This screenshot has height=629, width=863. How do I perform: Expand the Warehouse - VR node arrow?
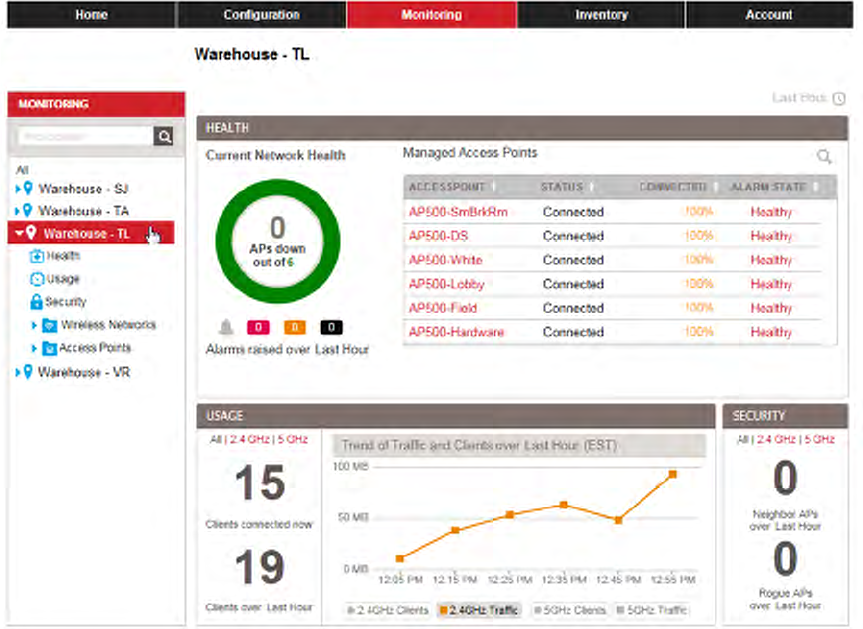(18, 372)
